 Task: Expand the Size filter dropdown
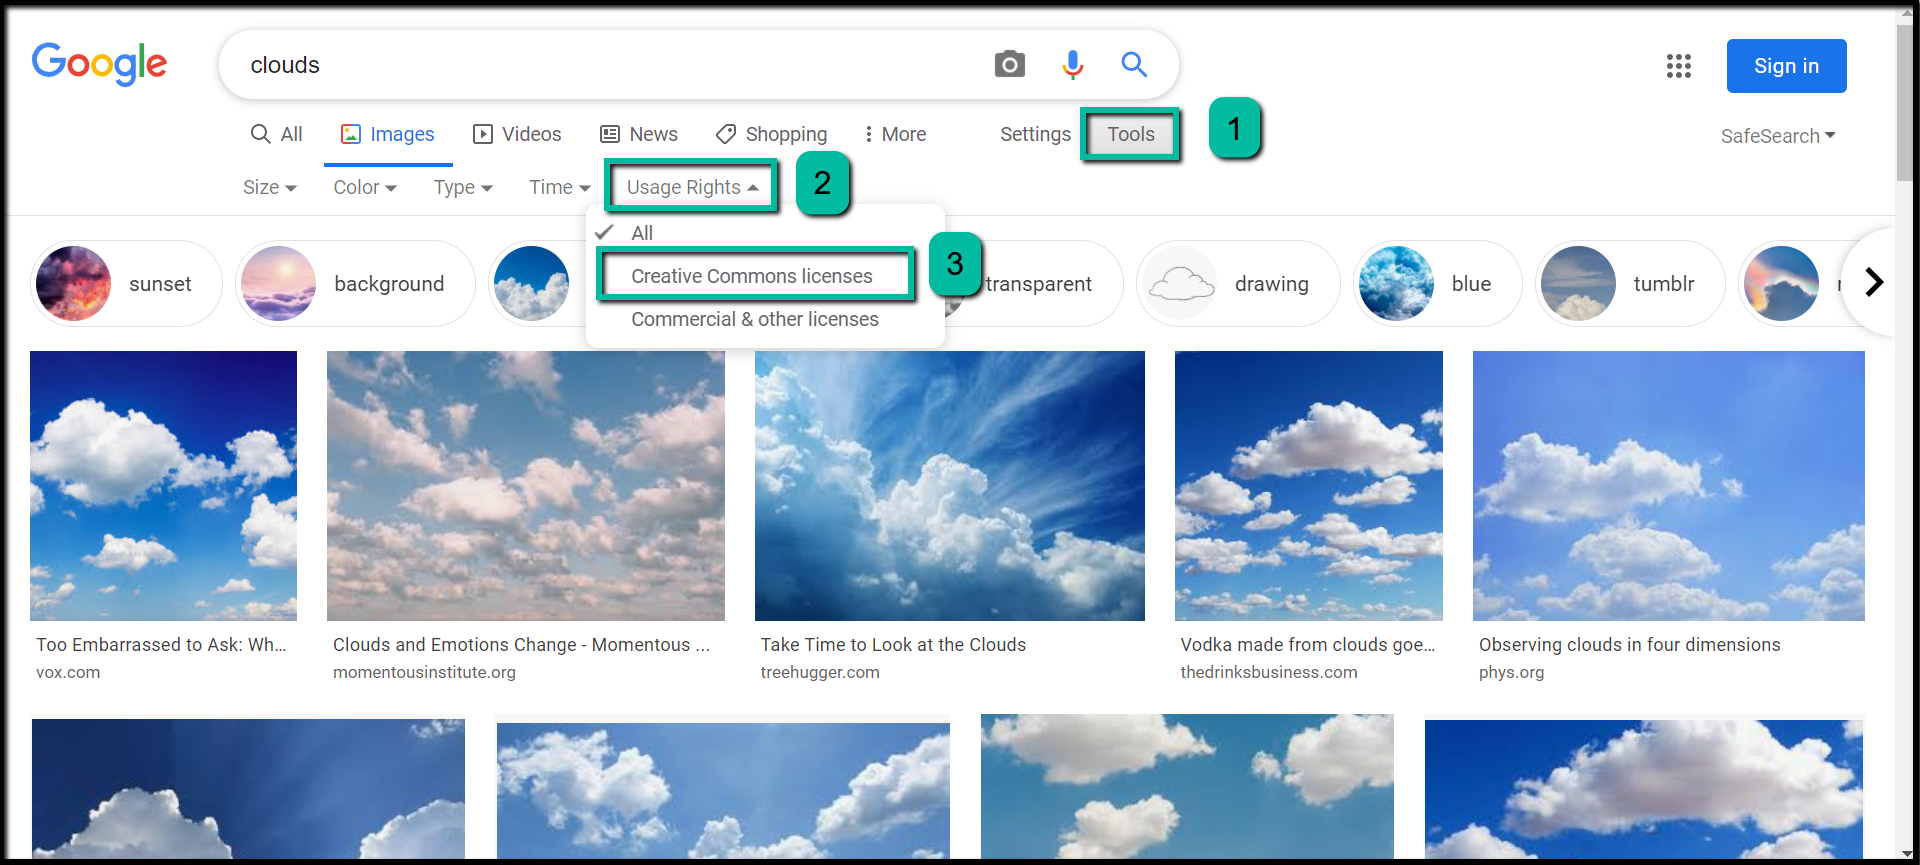coord(269,187)
